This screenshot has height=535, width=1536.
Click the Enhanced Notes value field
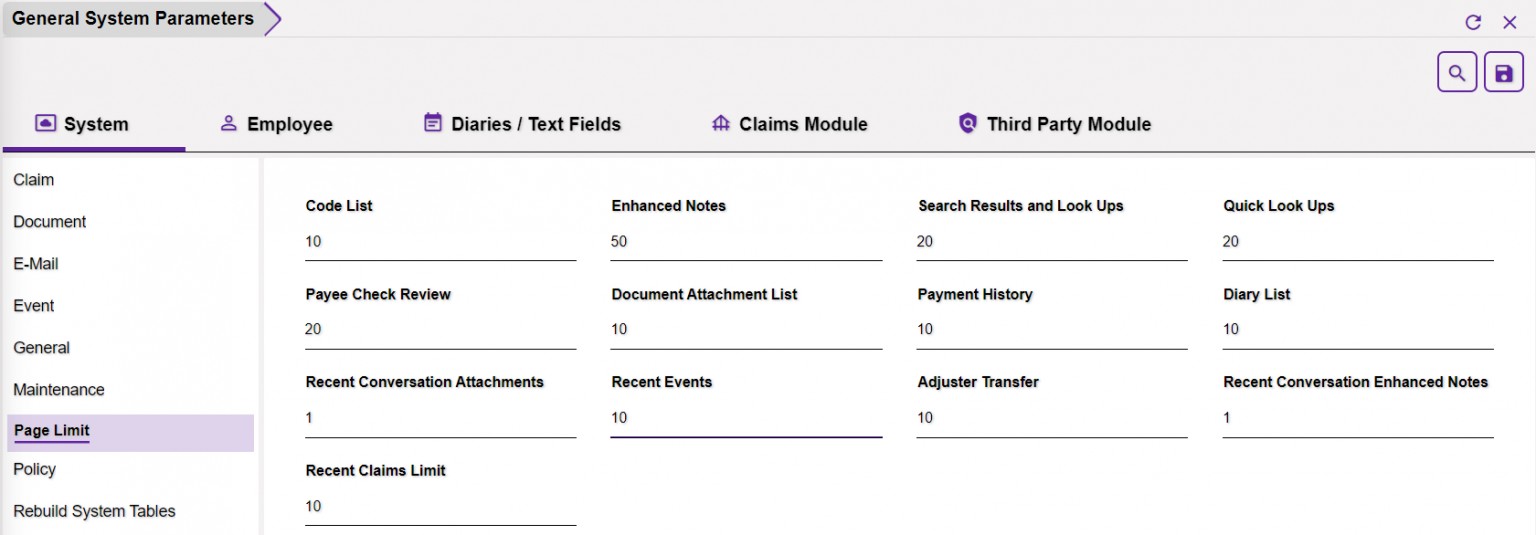pyautogui.click(x=747, y=242)
